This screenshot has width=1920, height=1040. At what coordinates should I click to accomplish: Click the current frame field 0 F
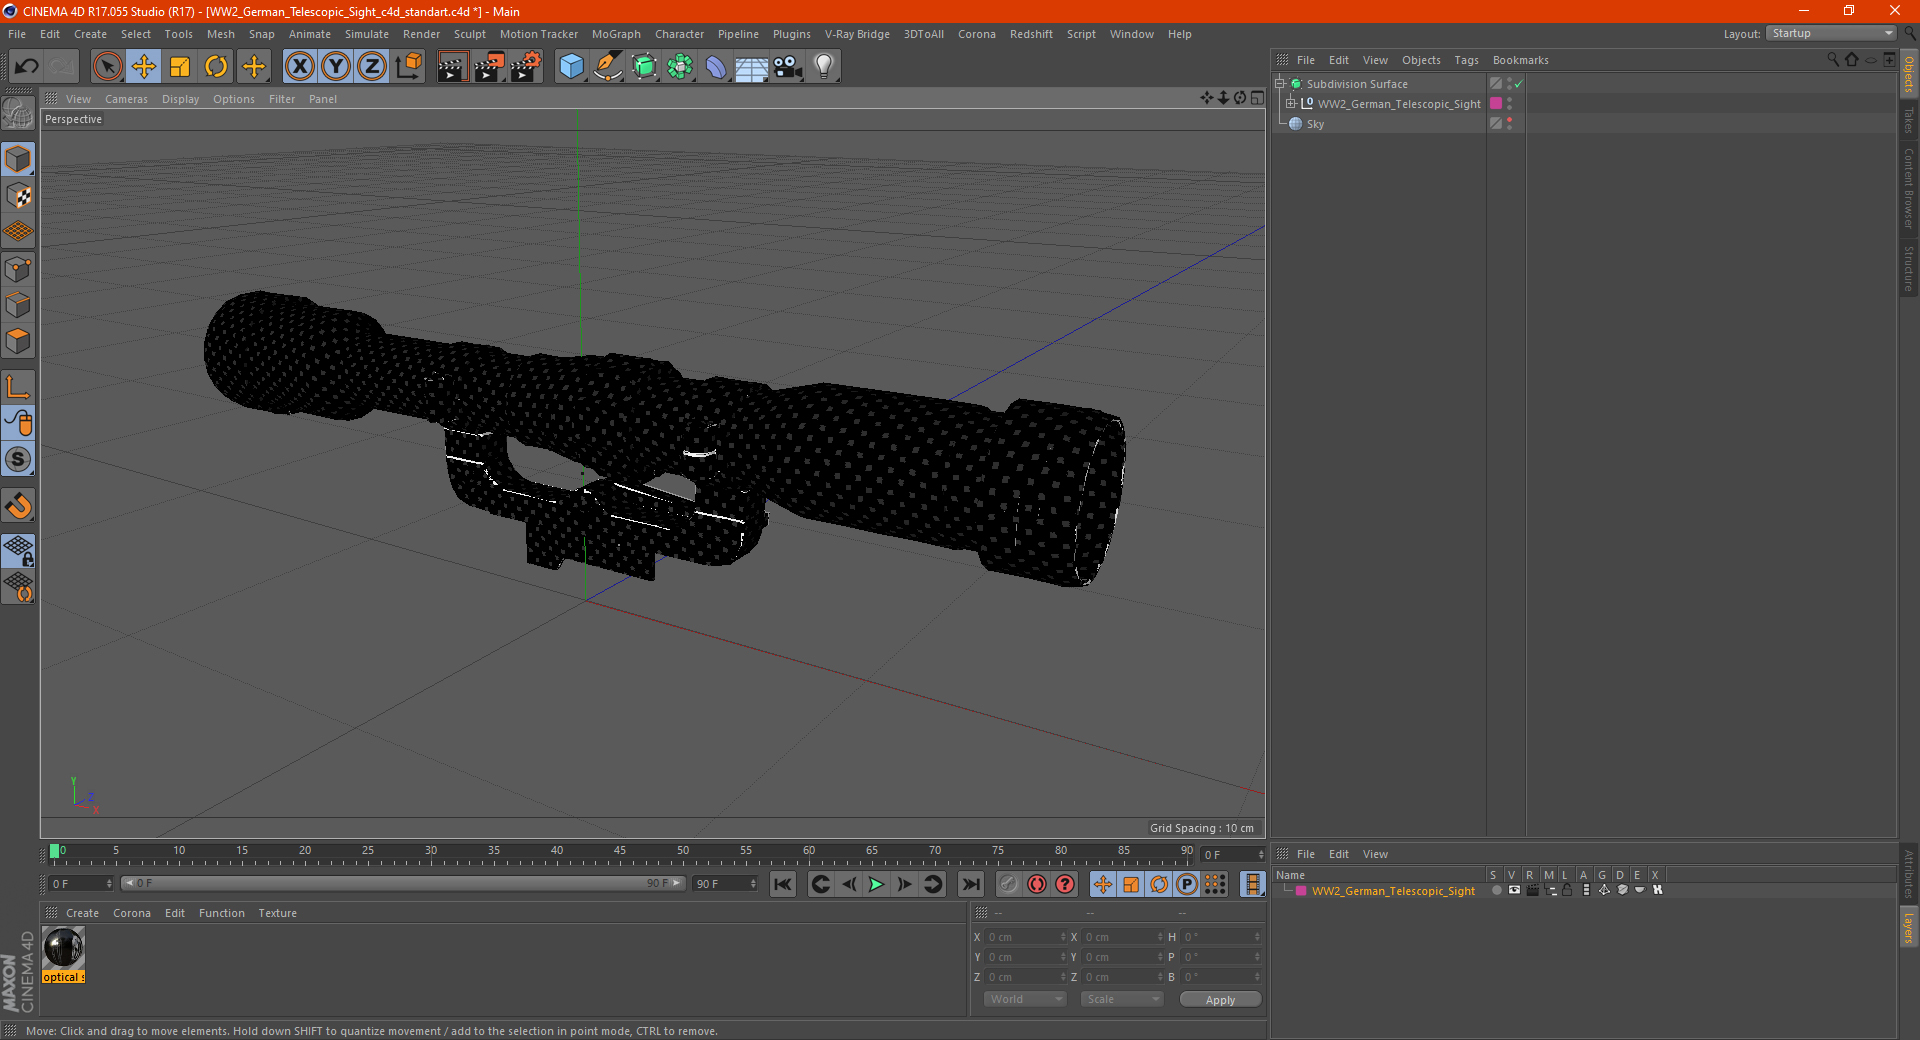coord(81,884)
